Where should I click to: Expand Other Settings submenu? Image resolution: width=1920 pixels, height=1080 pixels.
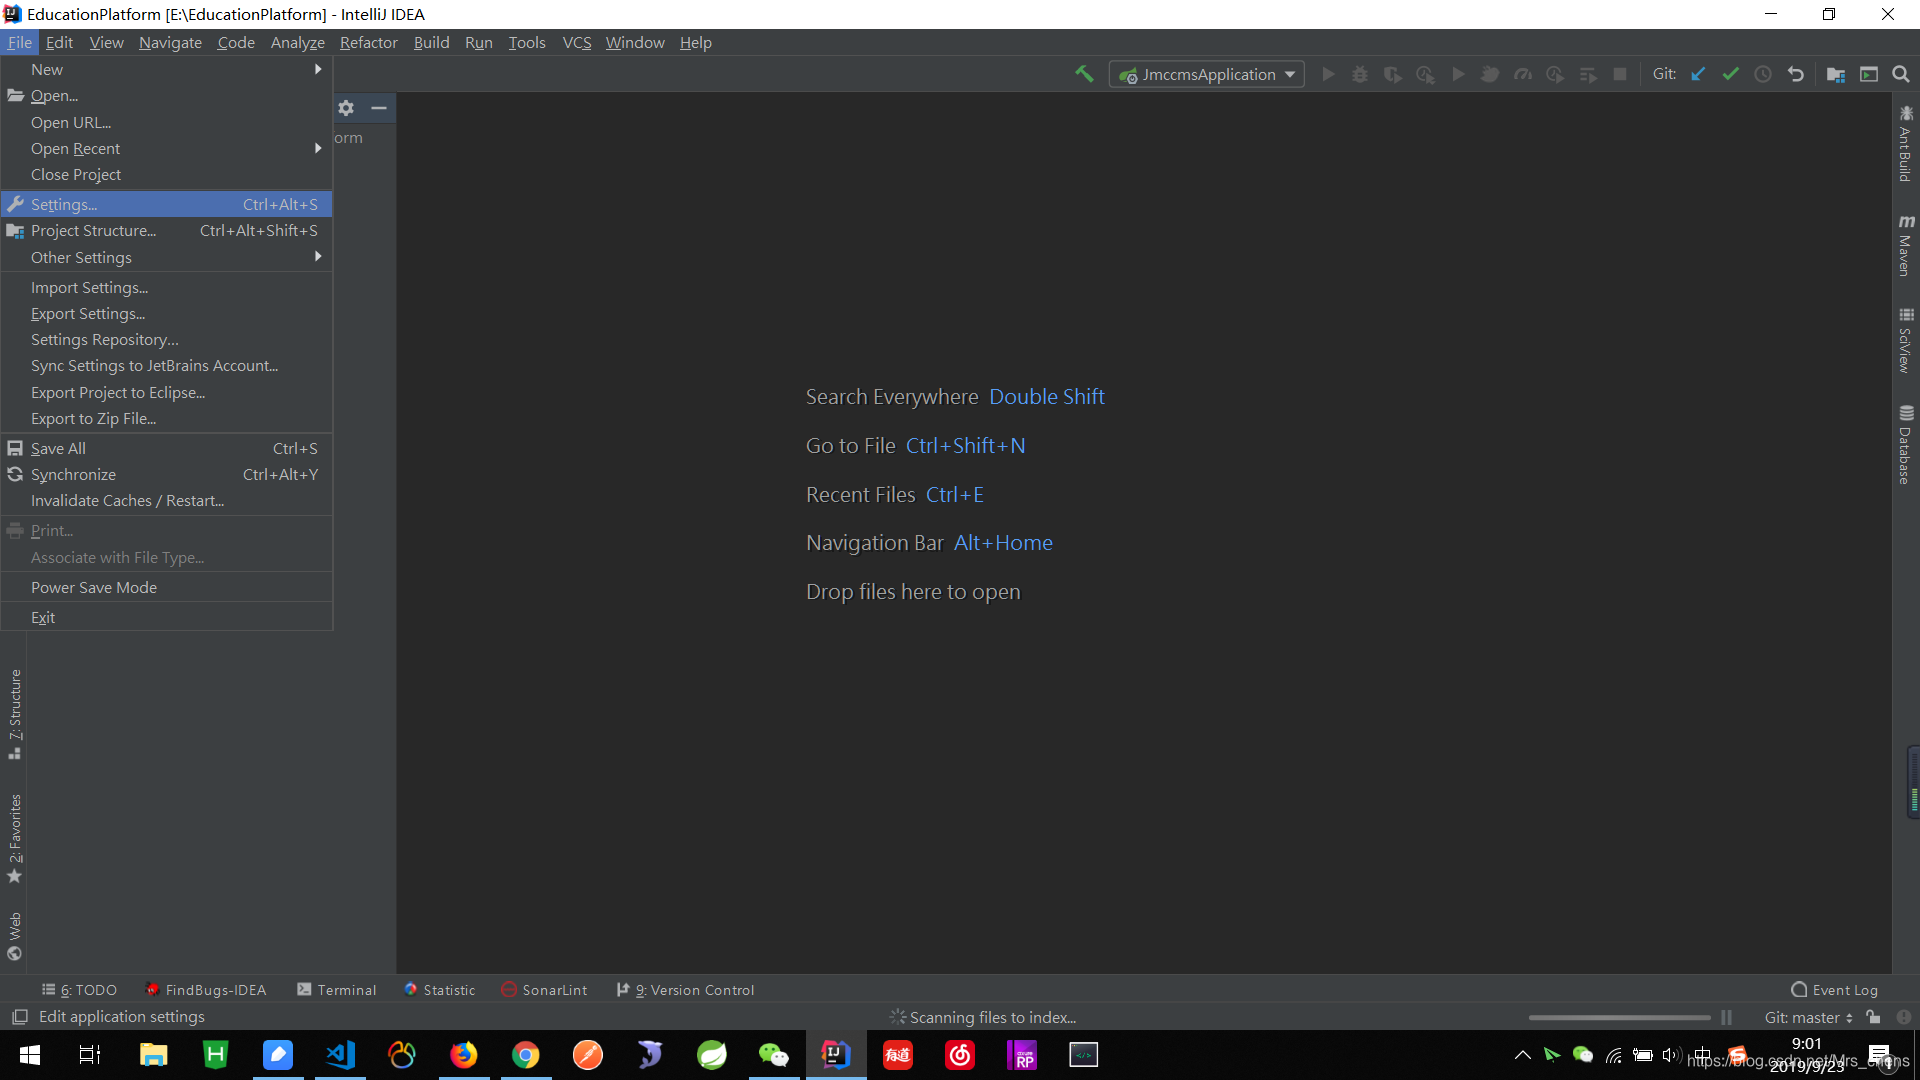167,257
